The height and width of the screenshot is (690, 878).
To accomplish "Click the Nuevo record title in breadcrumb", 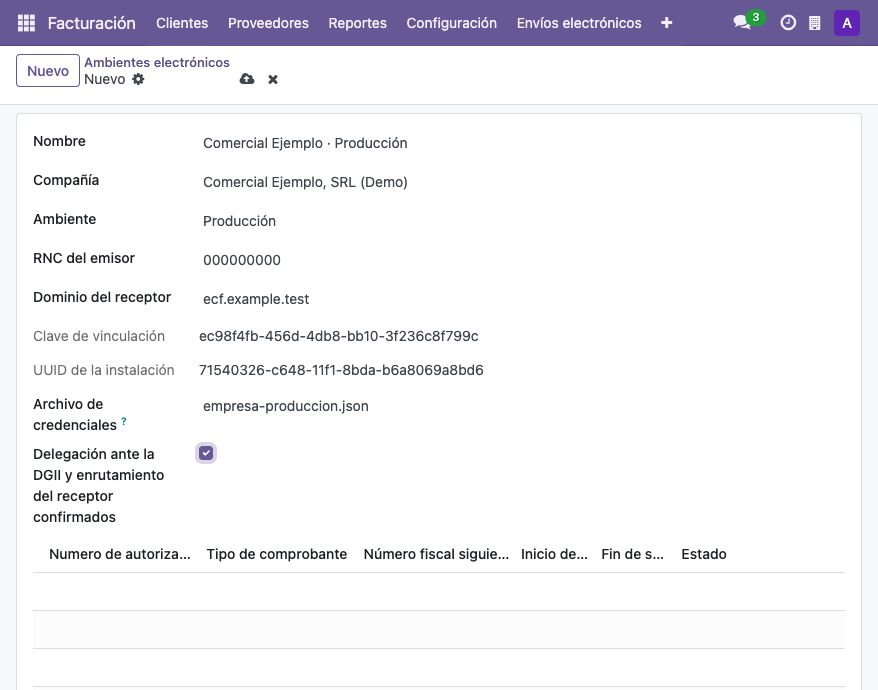I will click(105, 79).
